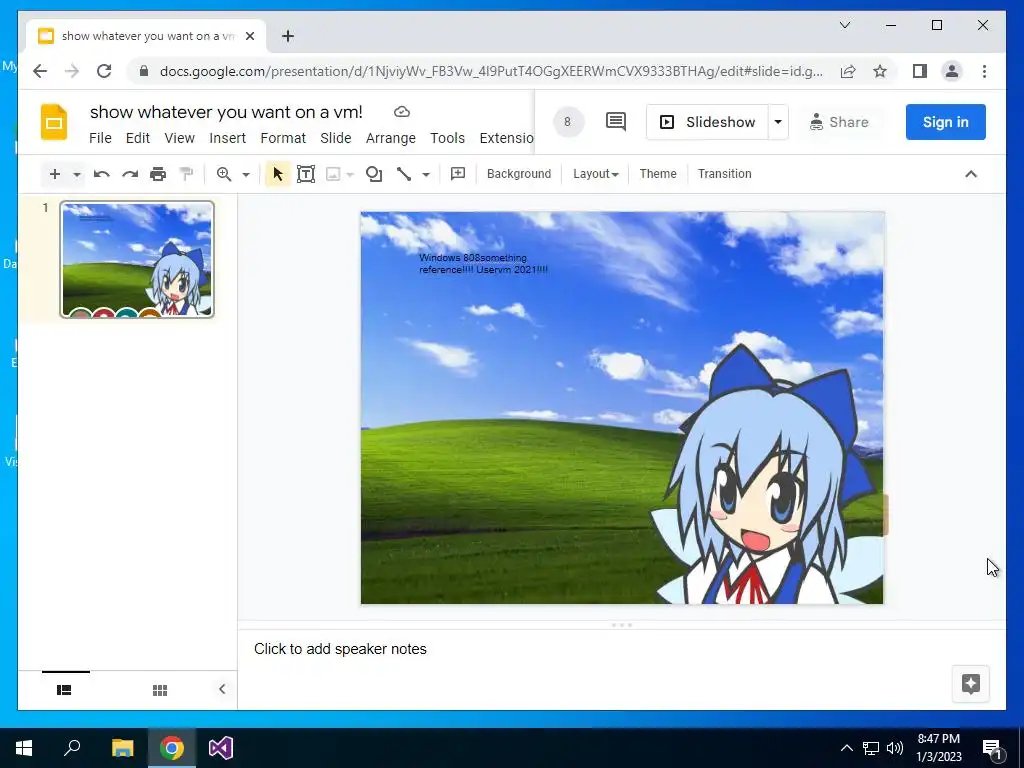Expand the insert image dropdown arrow
This screenshot has width=1024, height=768.
[x=350, y=174]
